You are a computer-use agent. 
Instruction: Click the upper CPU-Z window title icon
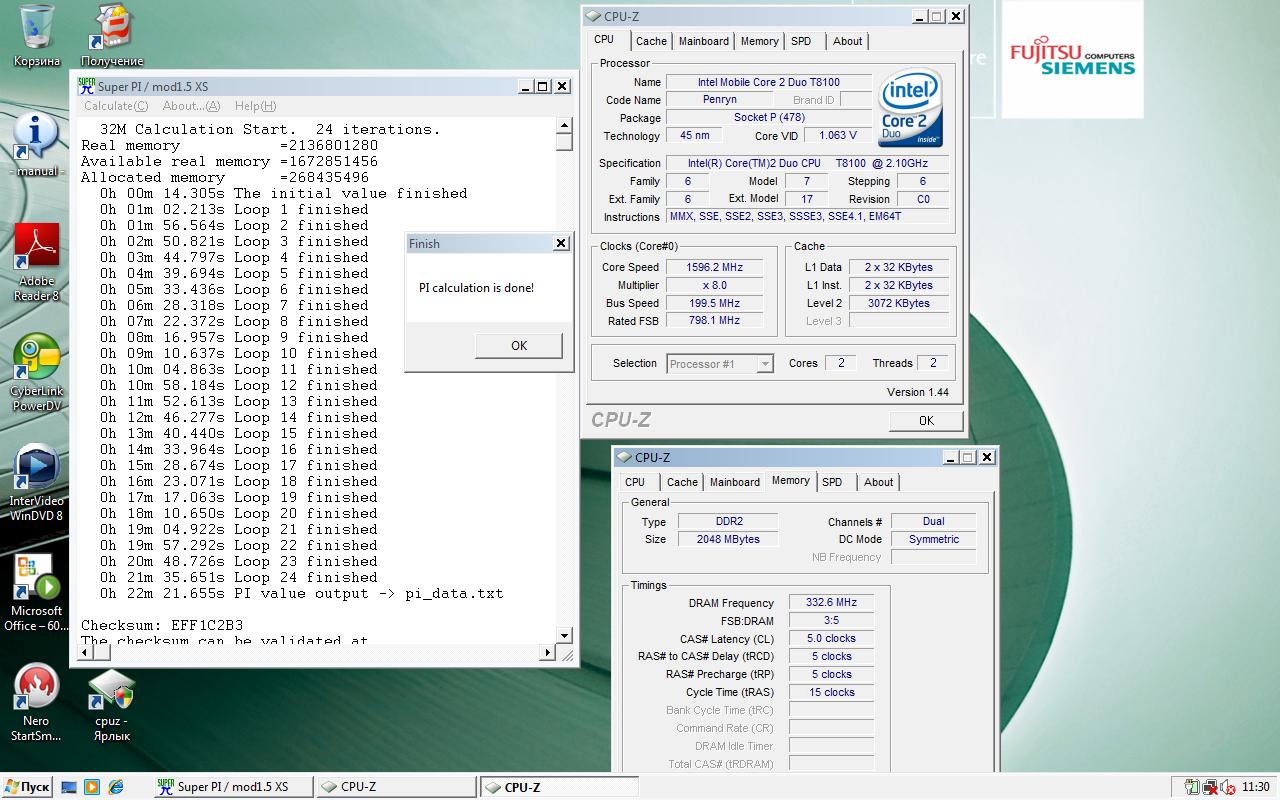point(593,16)
